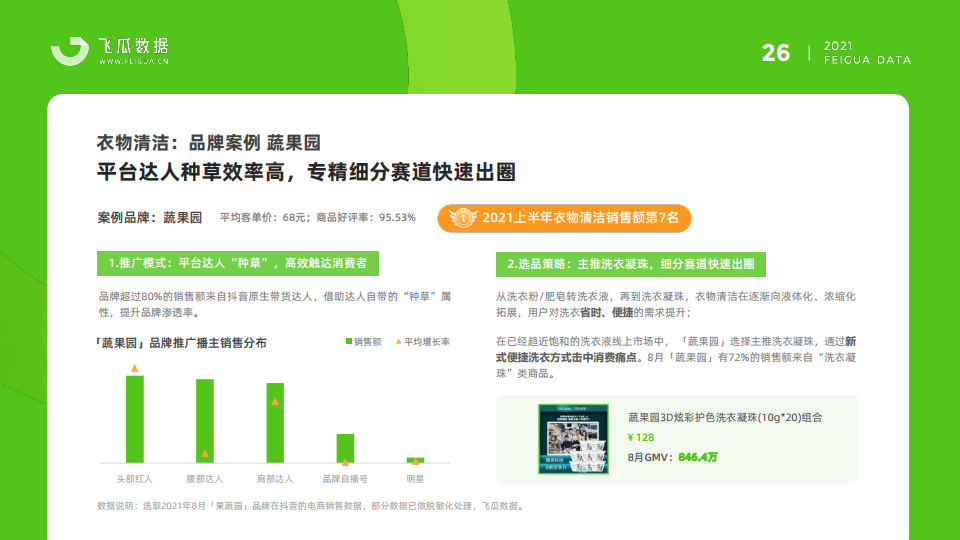
Task: Click the 1.推广模式 green section header
Action: (x=237, y=263)
